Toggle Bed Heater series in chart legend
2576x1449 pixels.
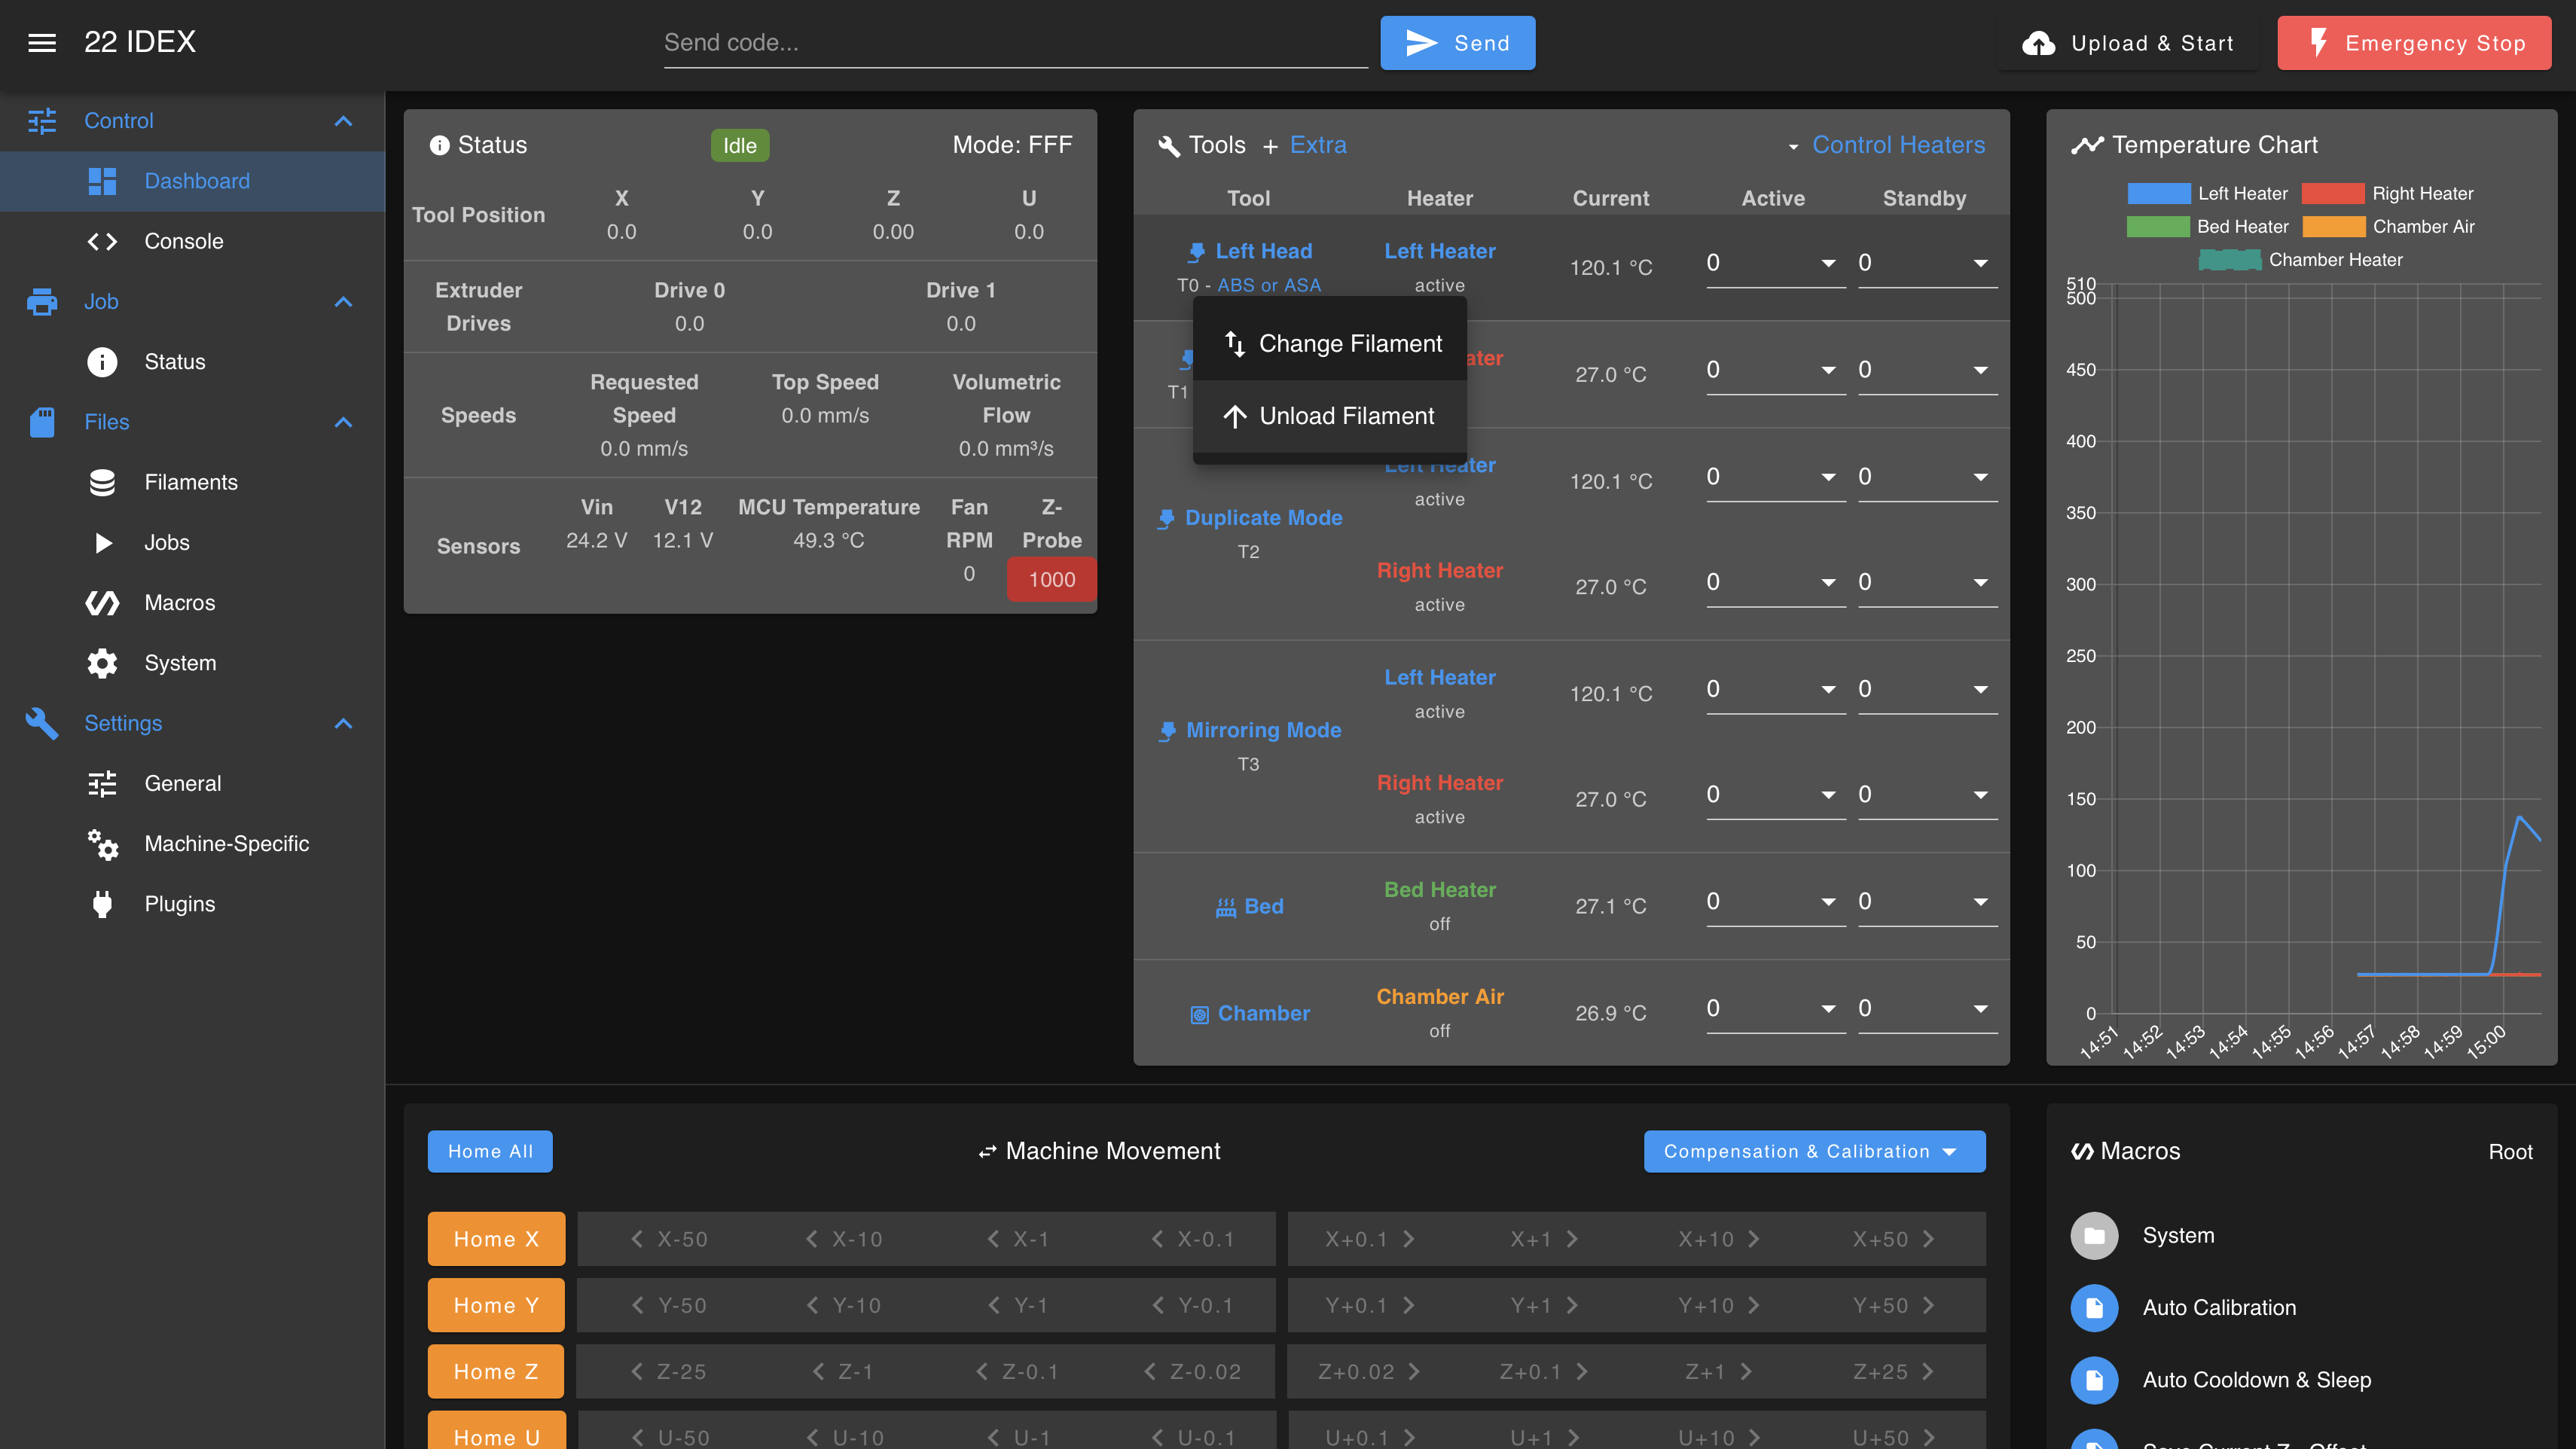click(x=2207, y=226)
